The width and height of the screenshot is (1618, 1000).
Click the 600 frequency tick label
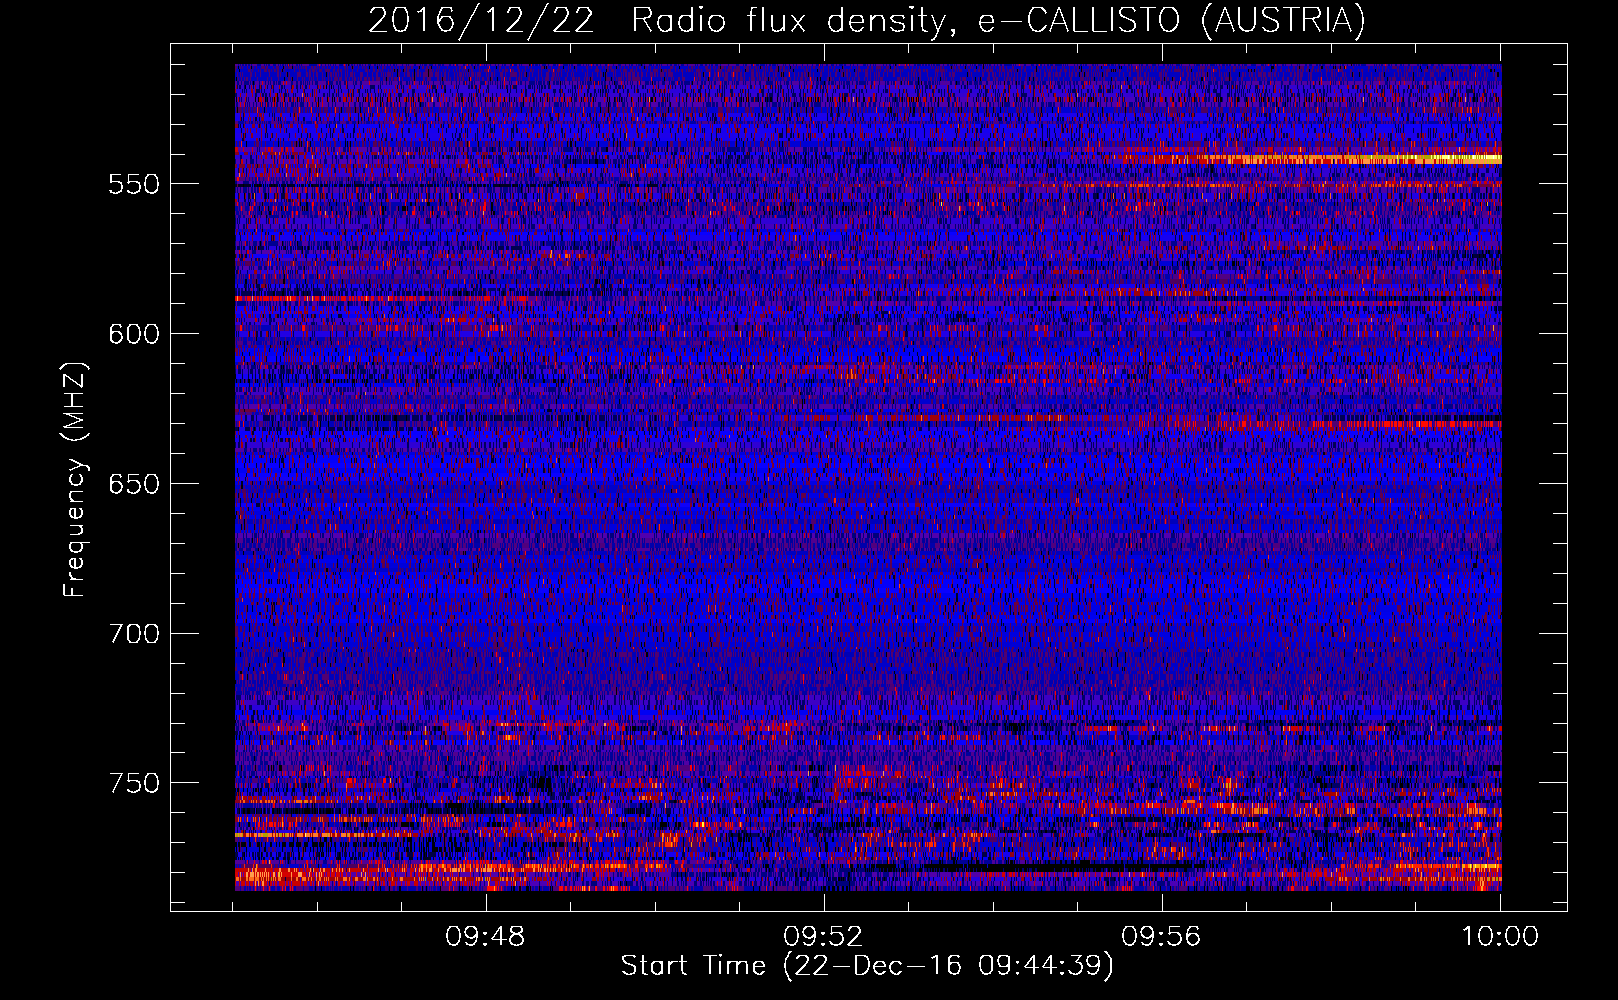pos(134,334)
